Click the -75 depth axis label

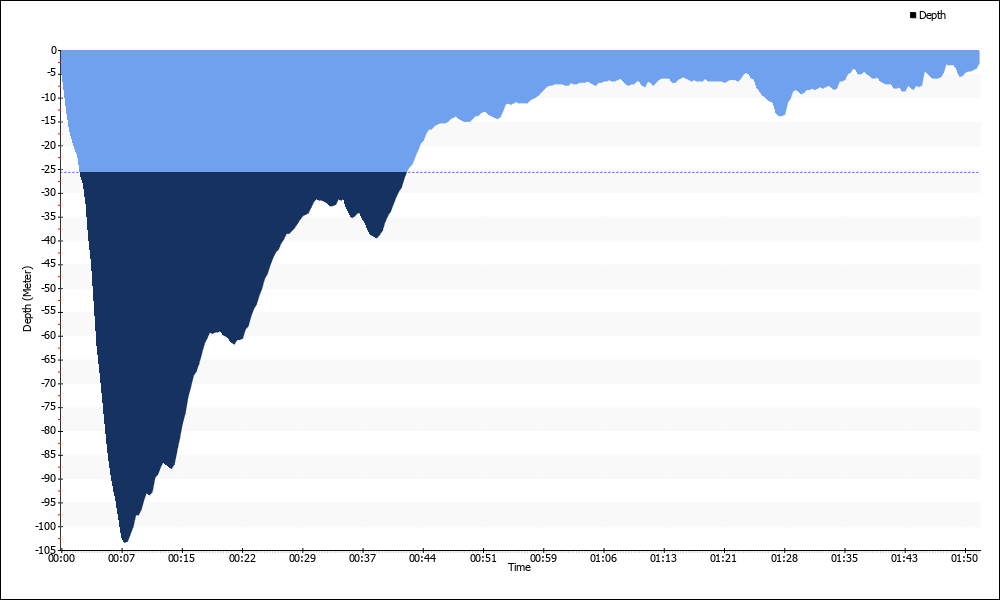click(50, 407)
